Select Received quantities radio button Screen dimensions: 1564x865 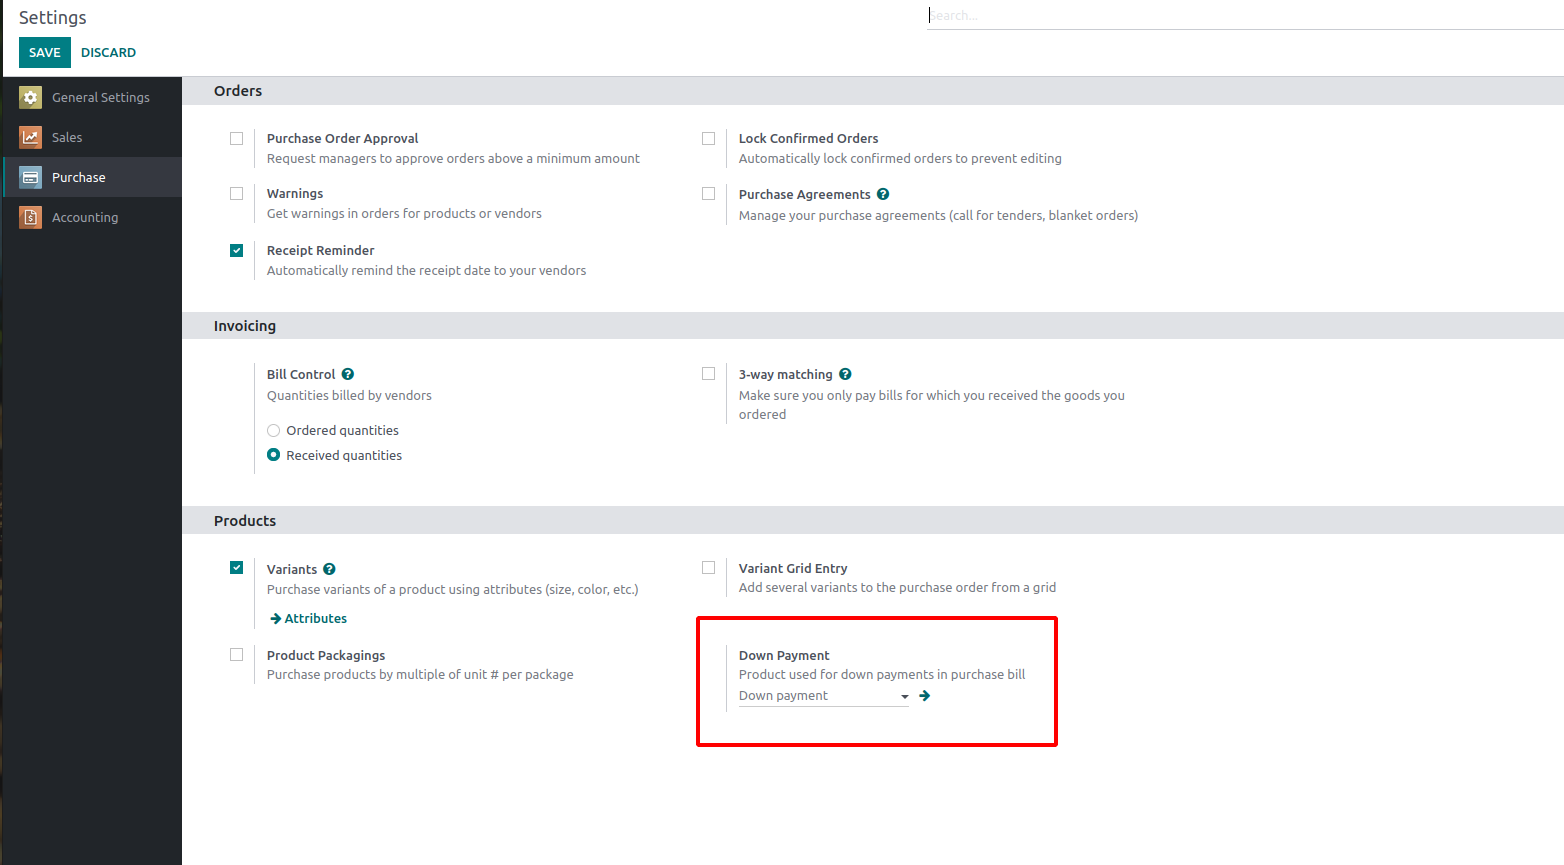click(273, 455)
